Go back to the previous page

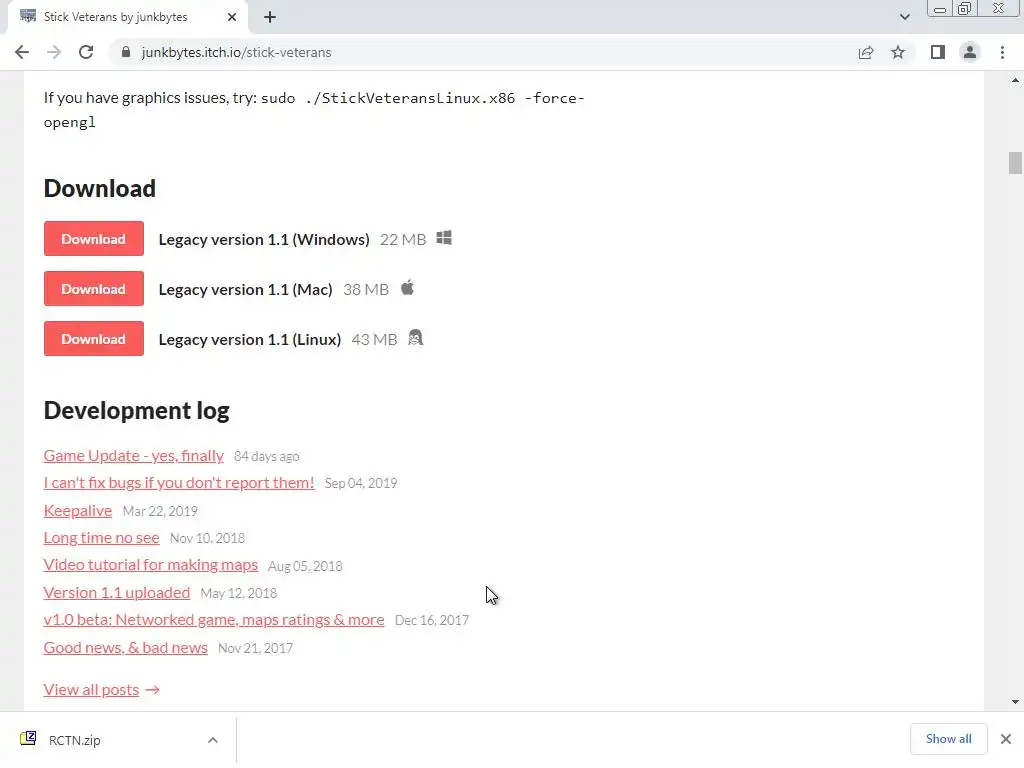[22, 52]
